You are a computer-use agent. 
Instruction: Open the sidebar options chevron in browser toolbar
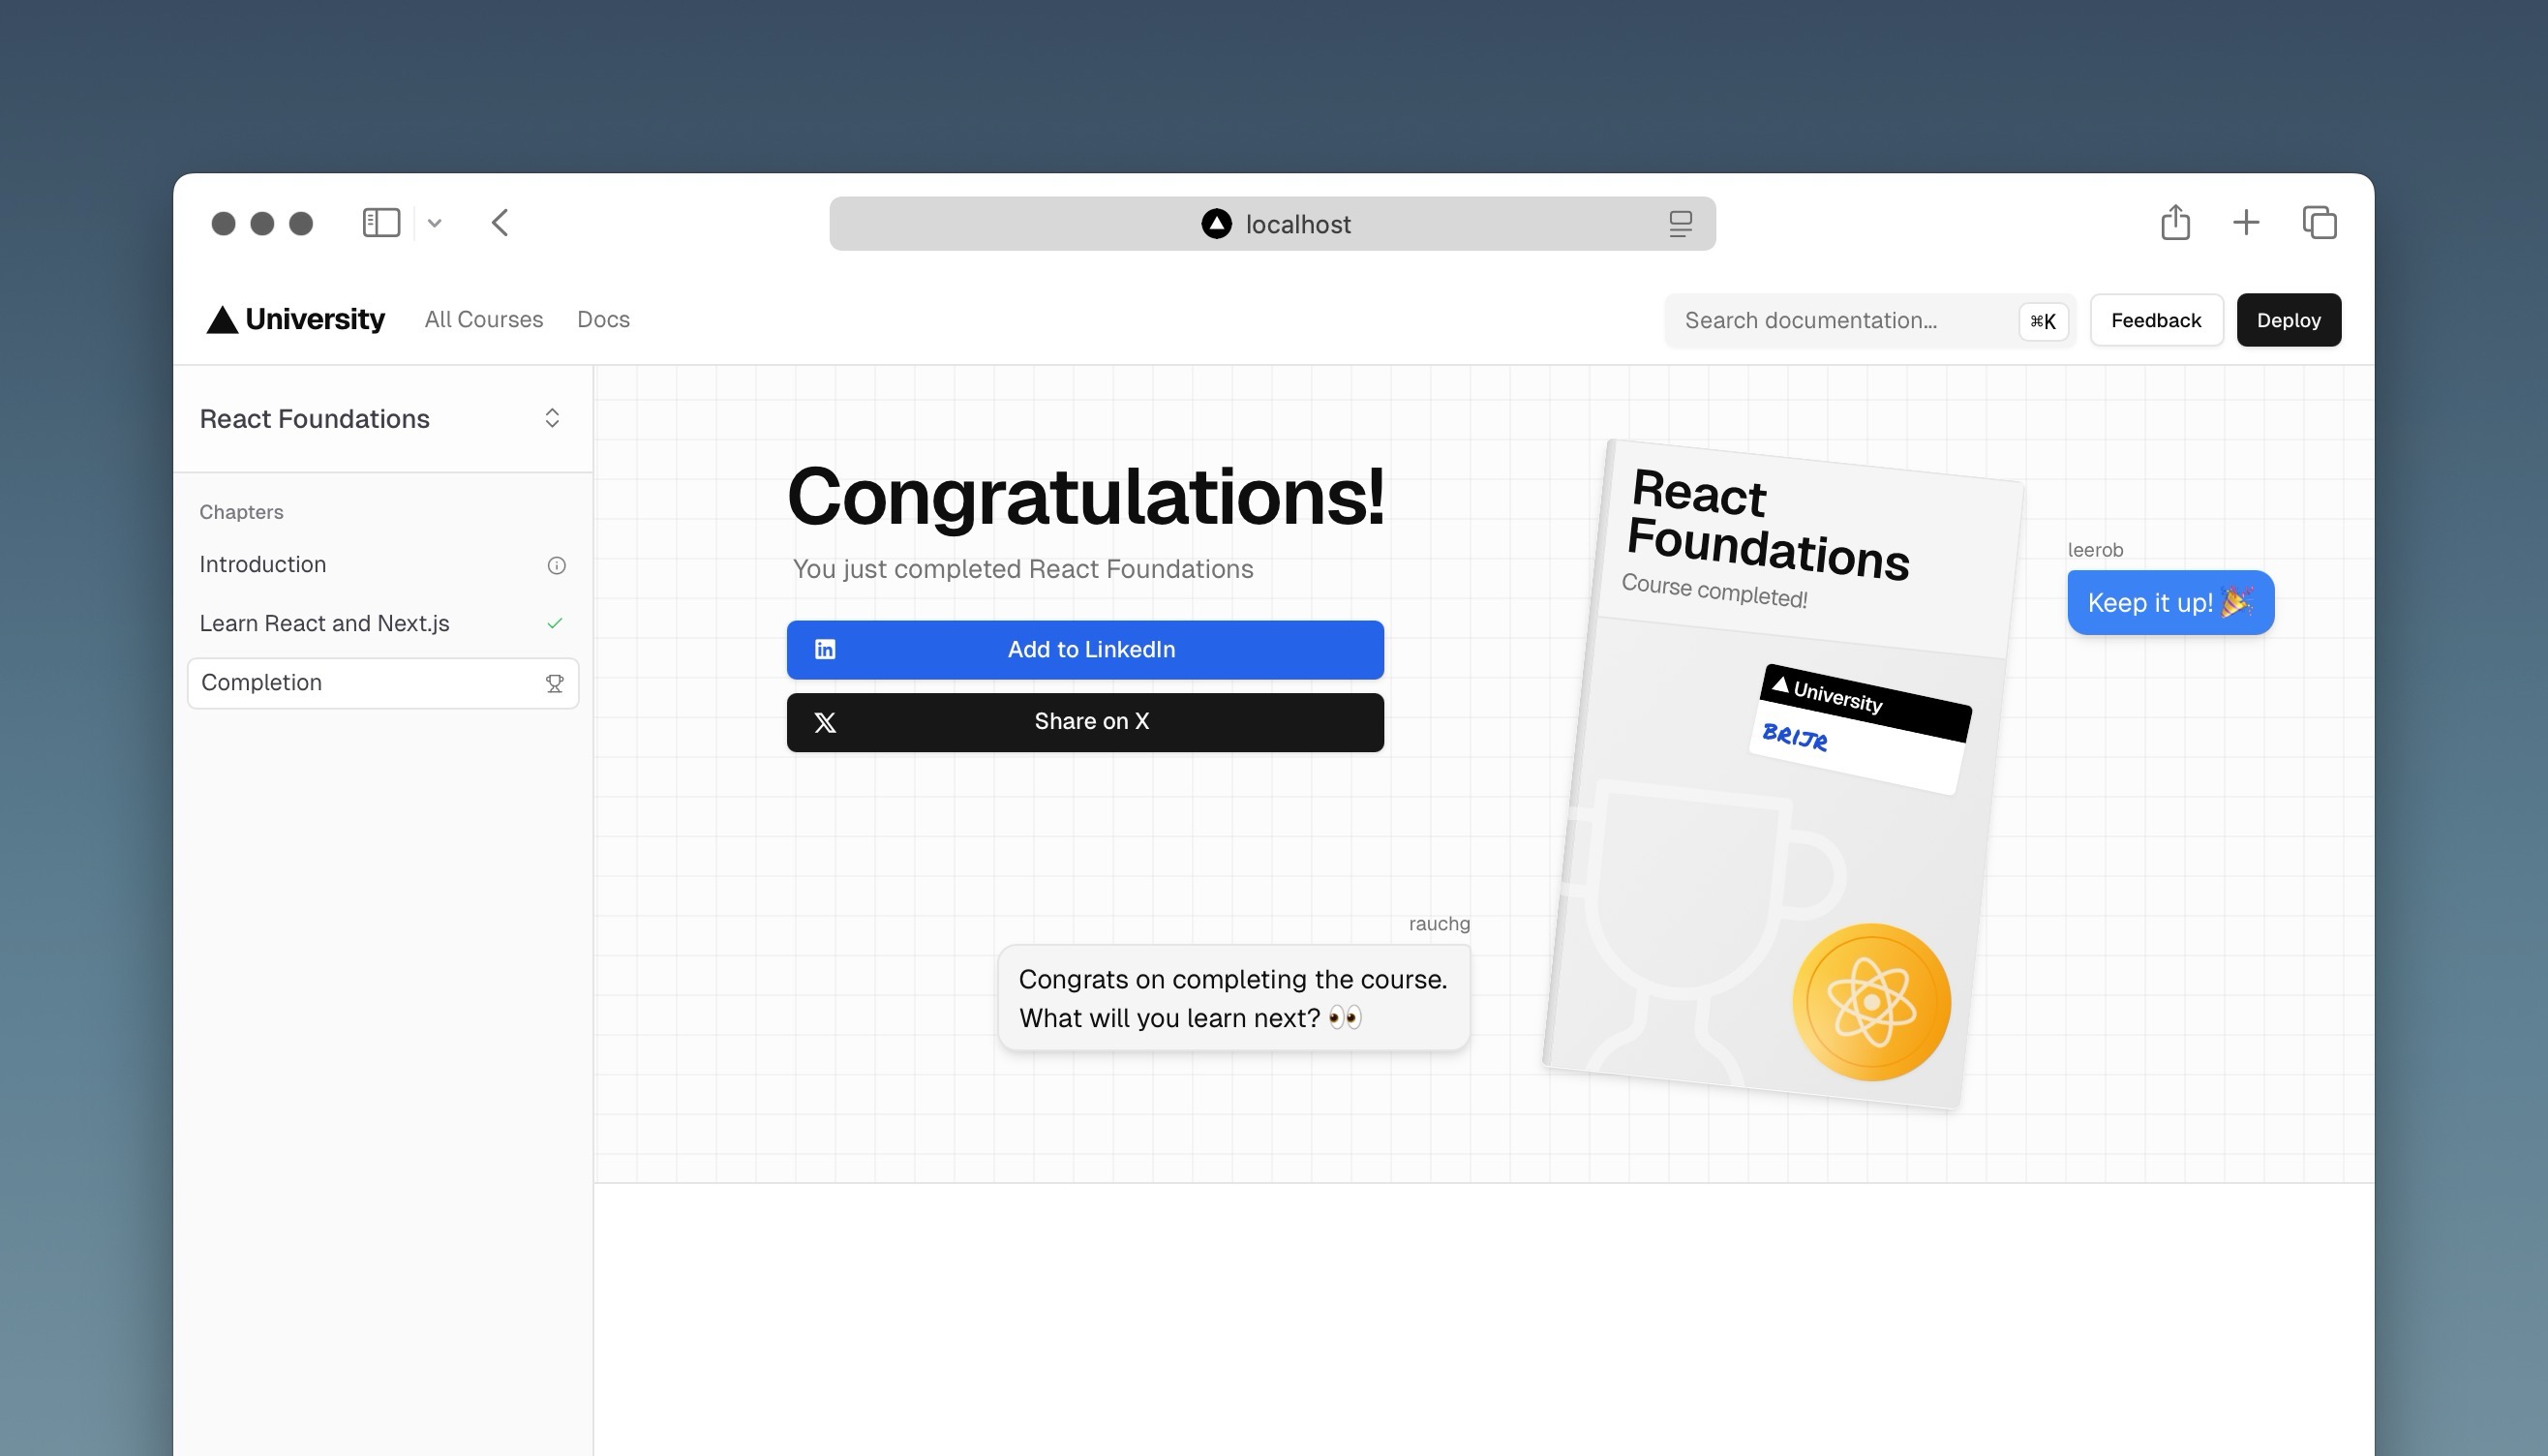click(434, 223)
